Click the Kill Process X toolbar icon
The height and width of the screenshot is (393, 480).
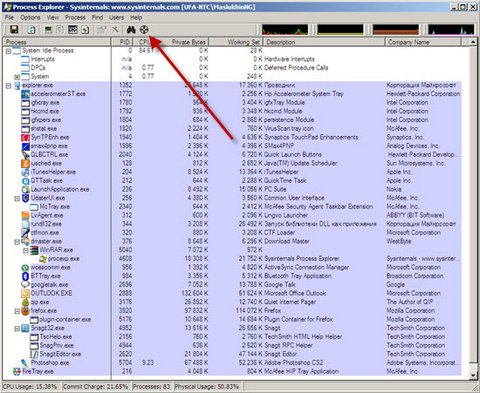(115, 30)
